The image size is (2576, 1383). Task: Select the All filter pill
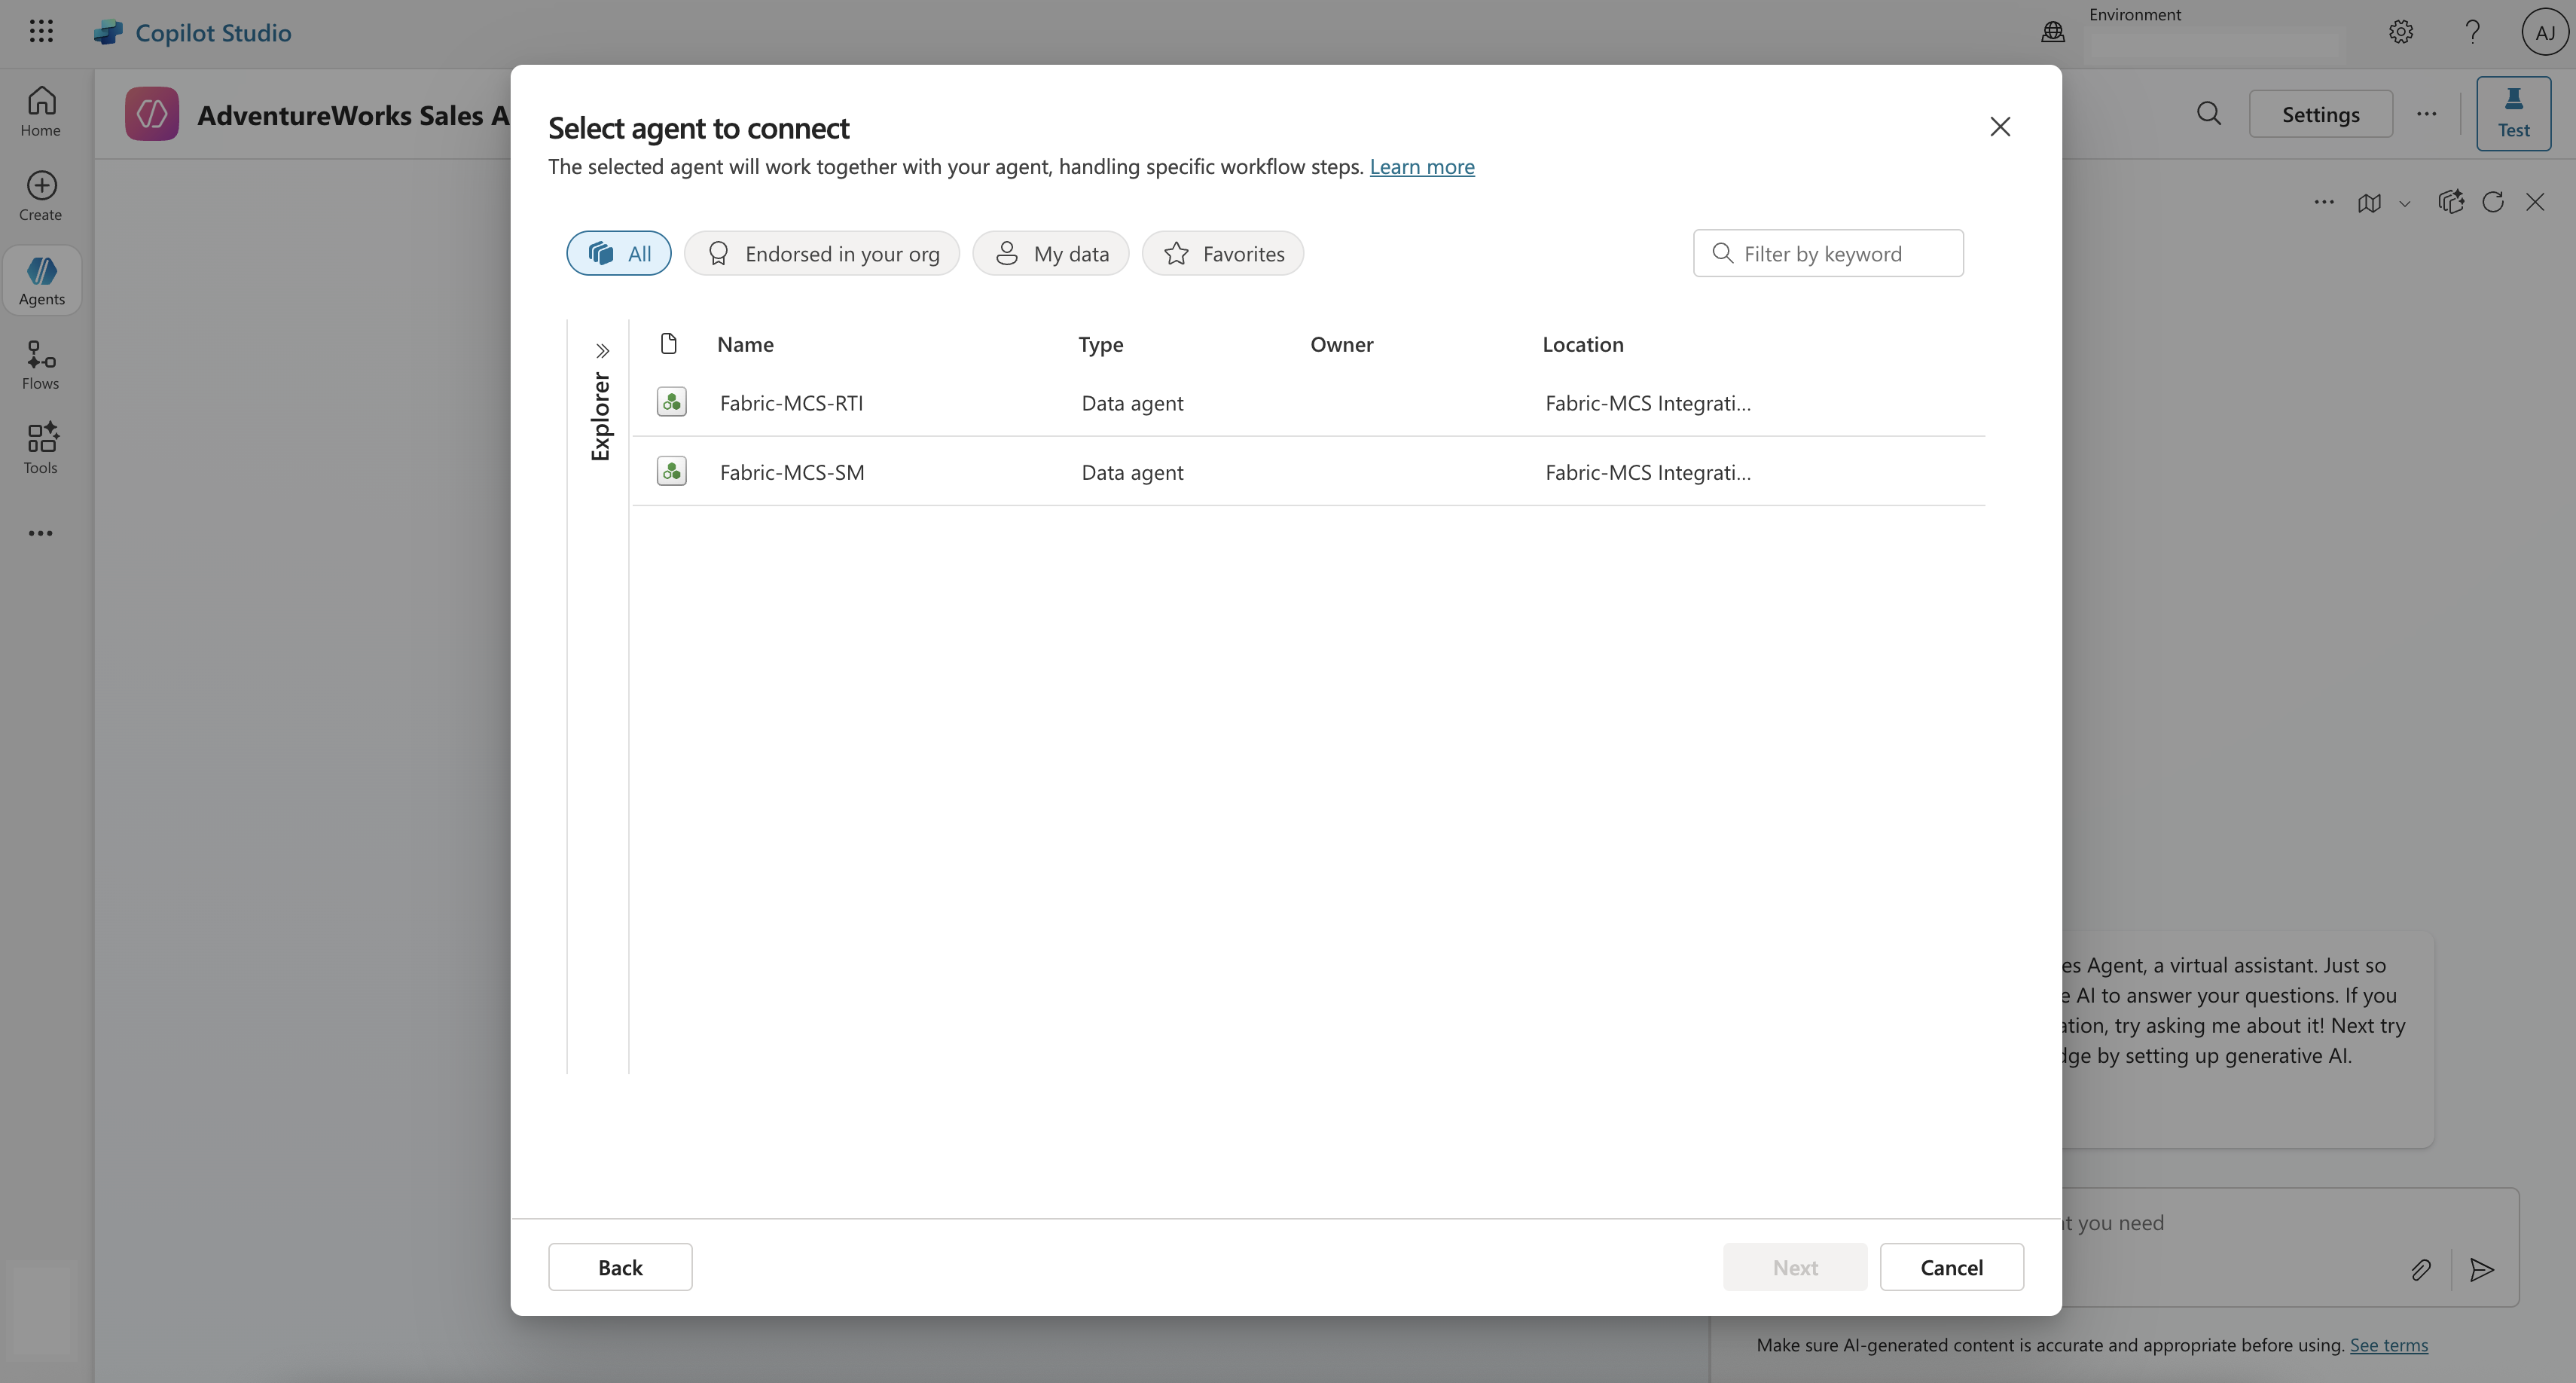[618, 253]
